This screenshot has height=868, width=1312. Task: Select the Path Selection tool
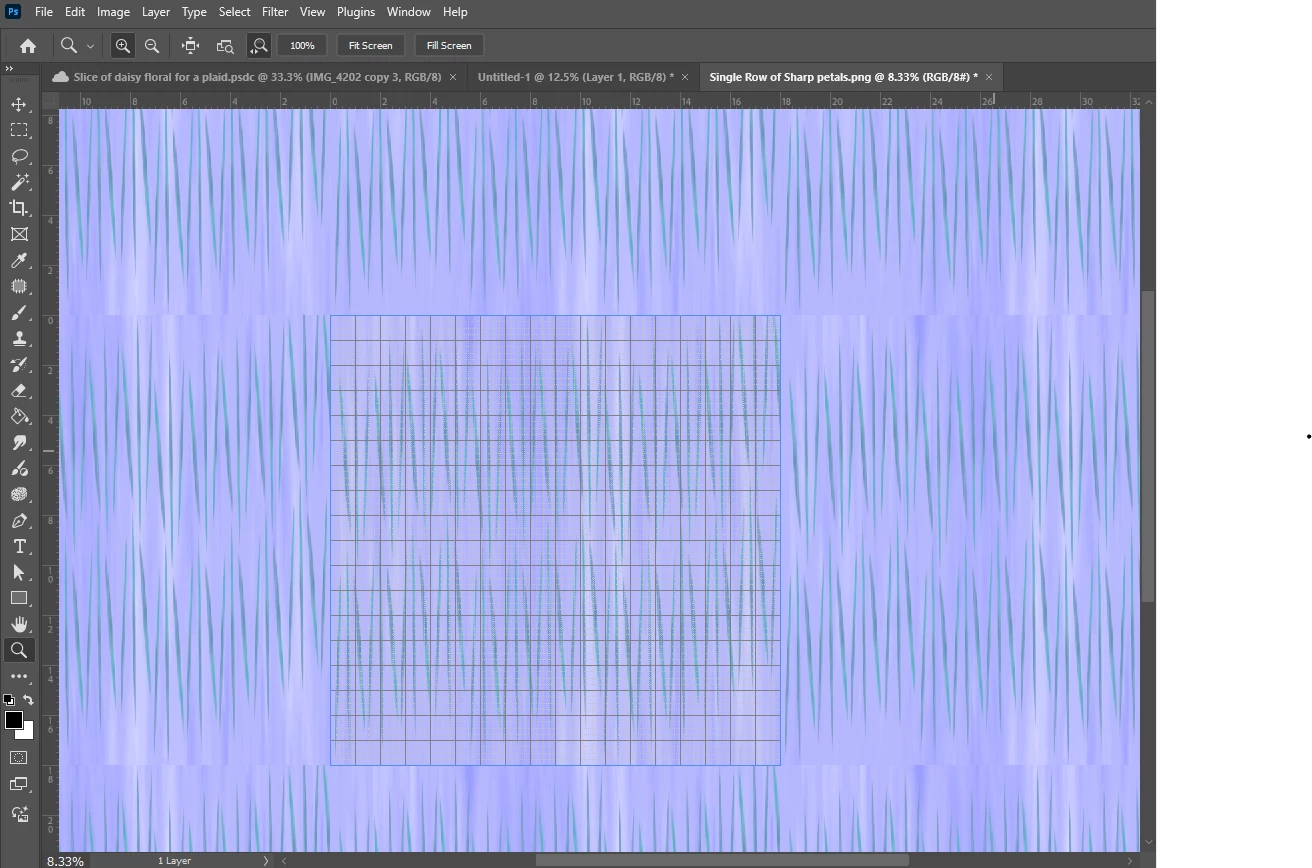(19, 572)
